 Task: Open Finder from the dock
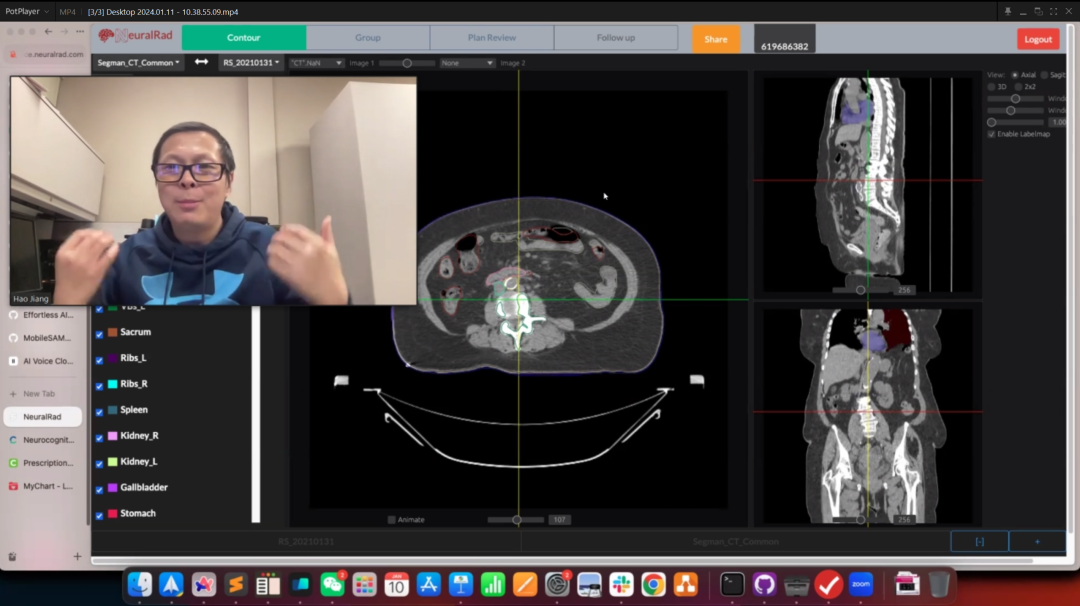coord(140,585)
